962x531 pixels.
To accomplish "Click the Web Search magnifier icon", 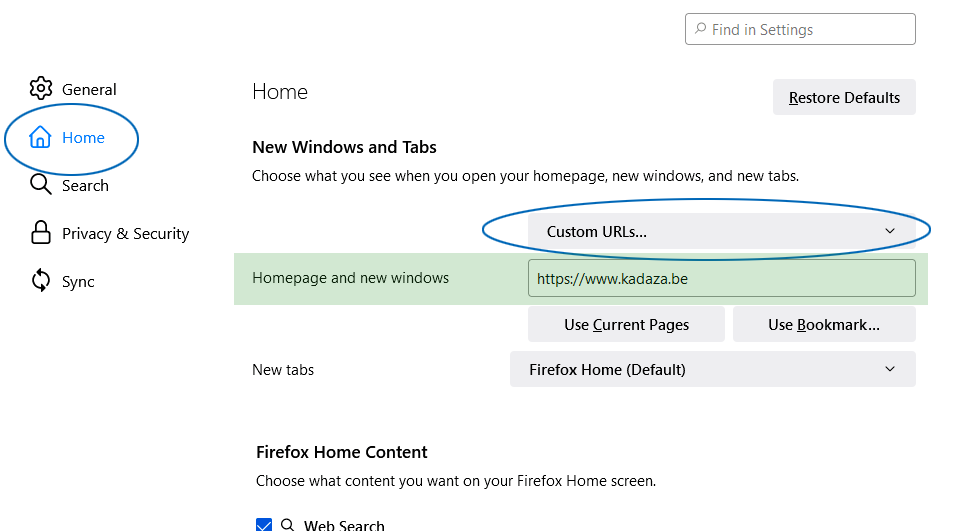I will point(287,524).
